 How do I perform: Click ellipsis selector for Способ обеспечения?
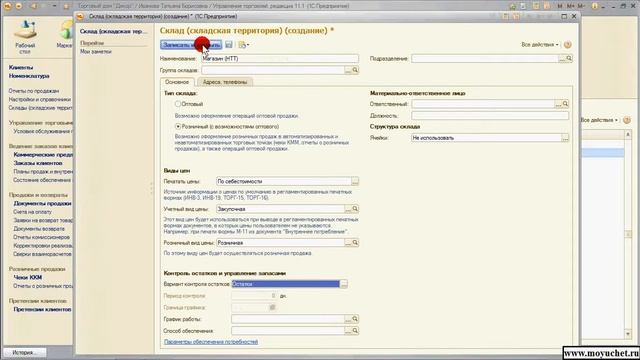[348, 331]
